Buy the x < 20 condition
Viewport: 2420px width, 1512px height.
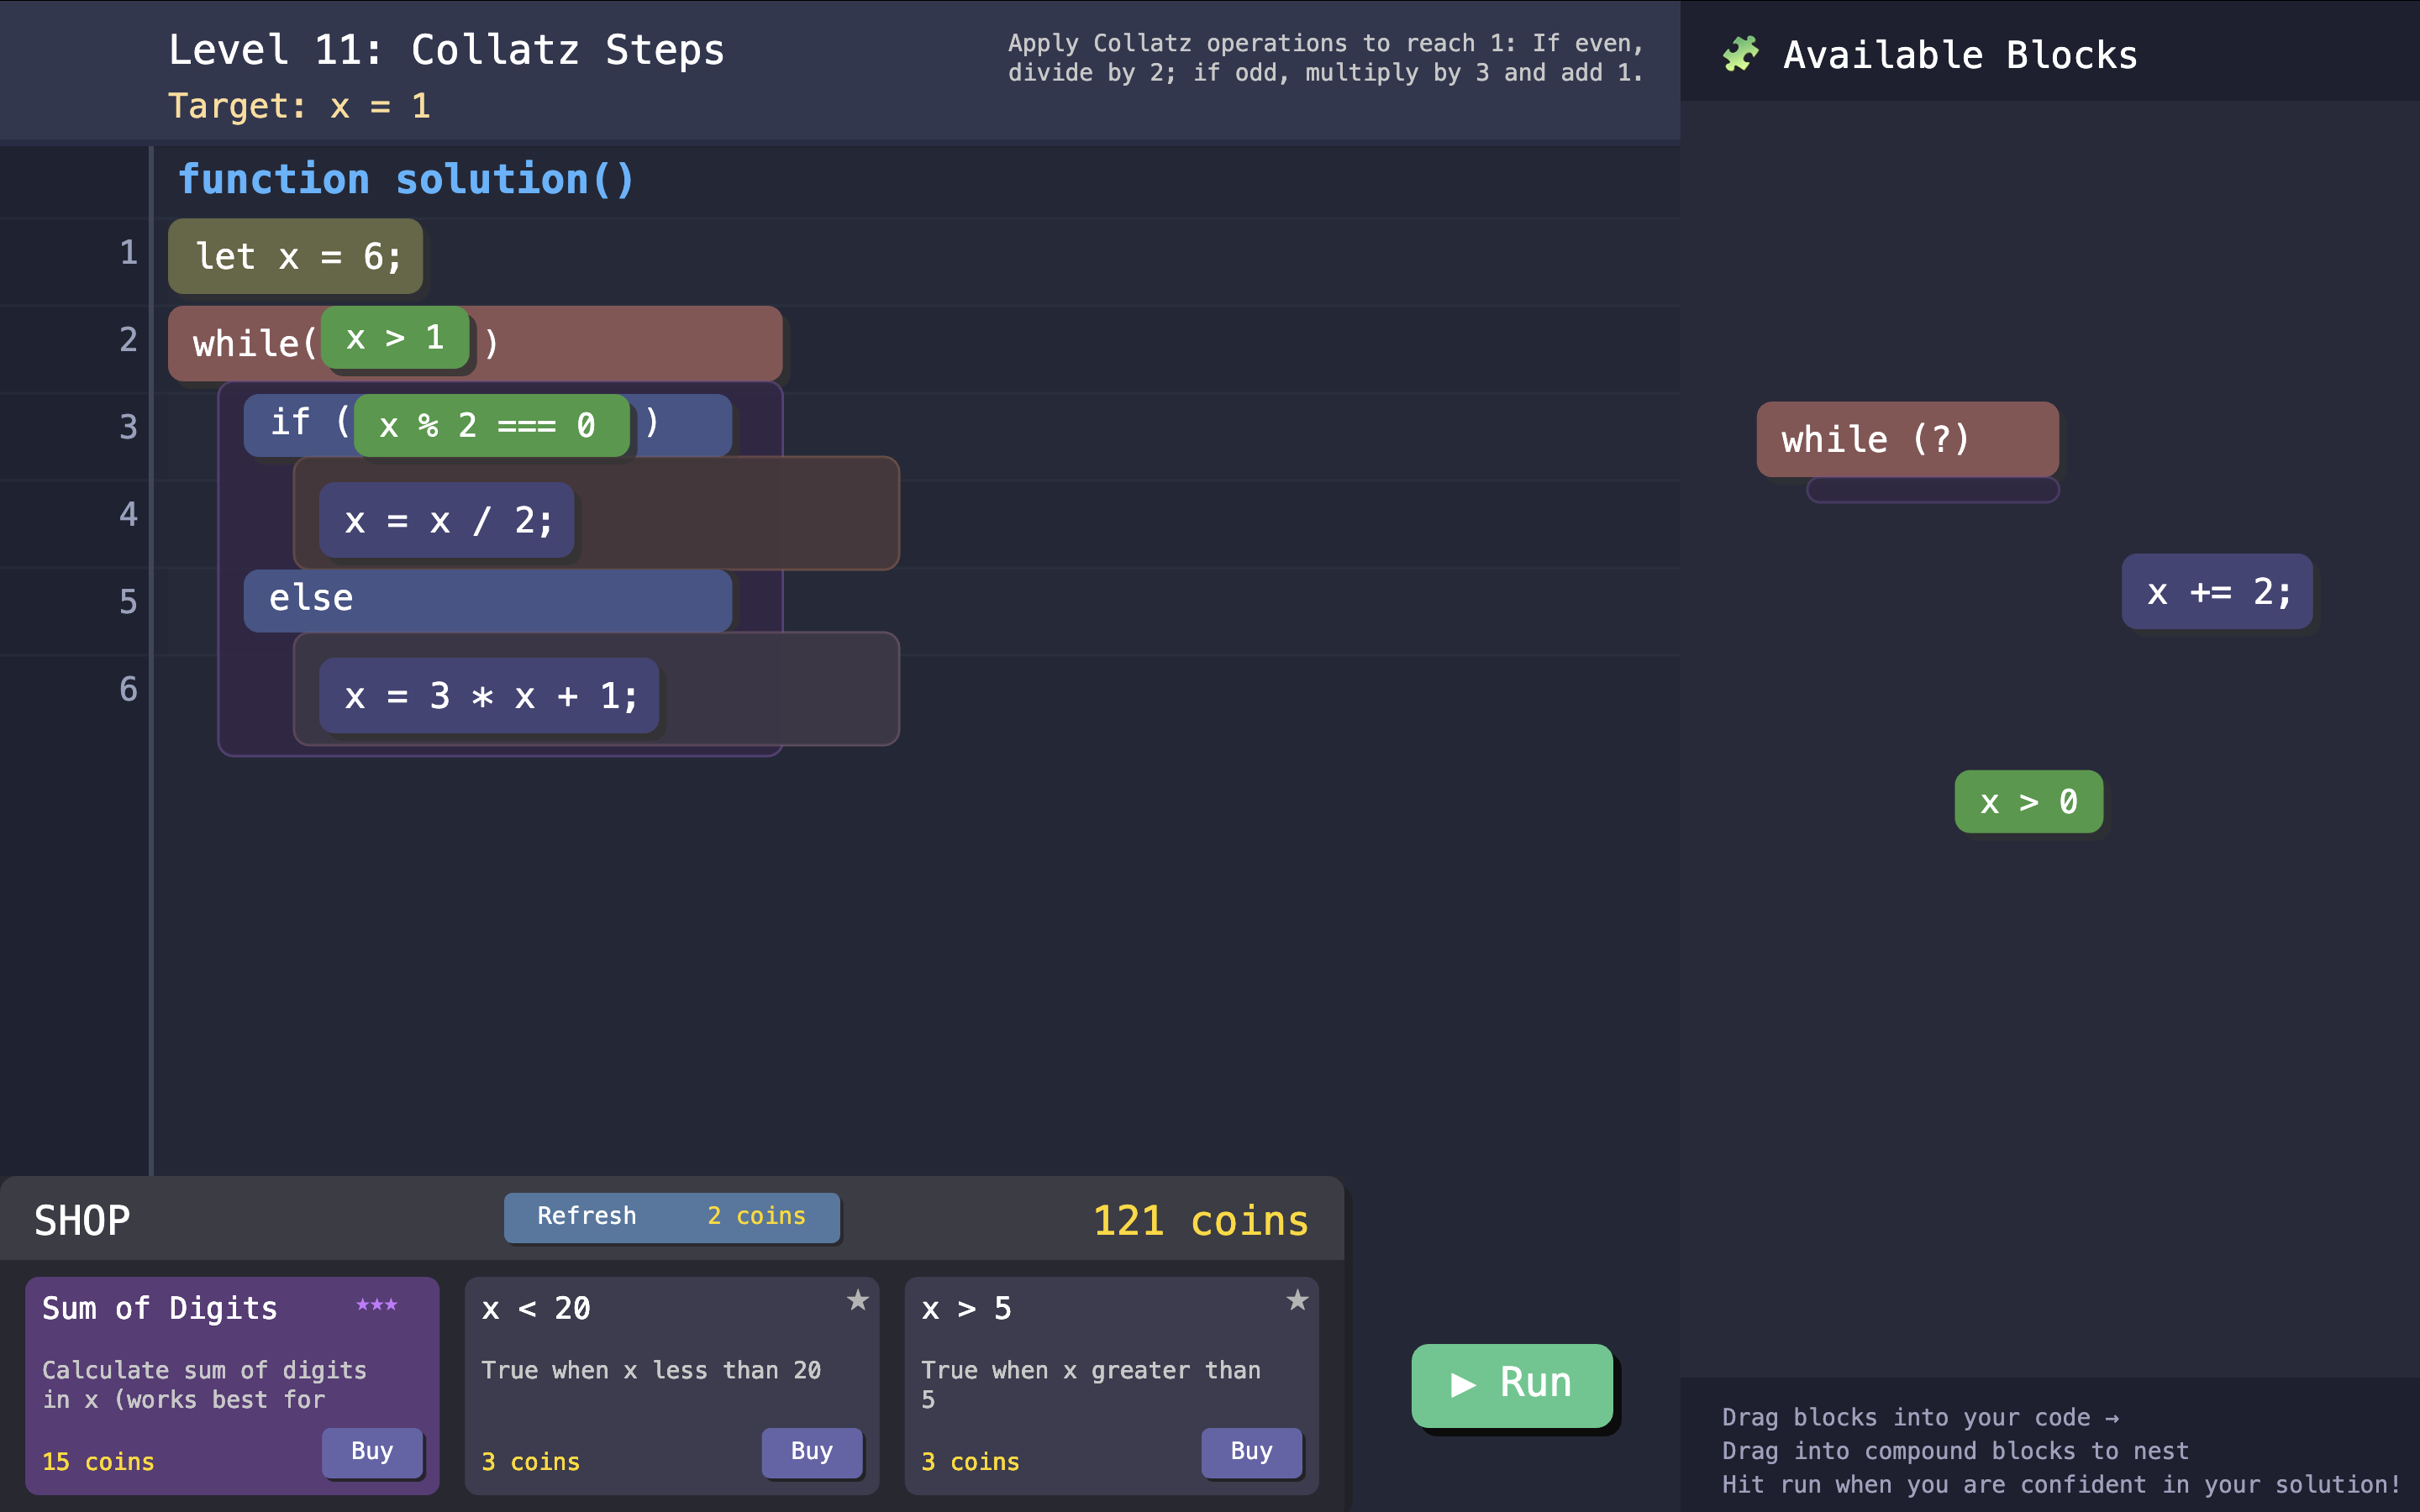[x=811, y=1451]
